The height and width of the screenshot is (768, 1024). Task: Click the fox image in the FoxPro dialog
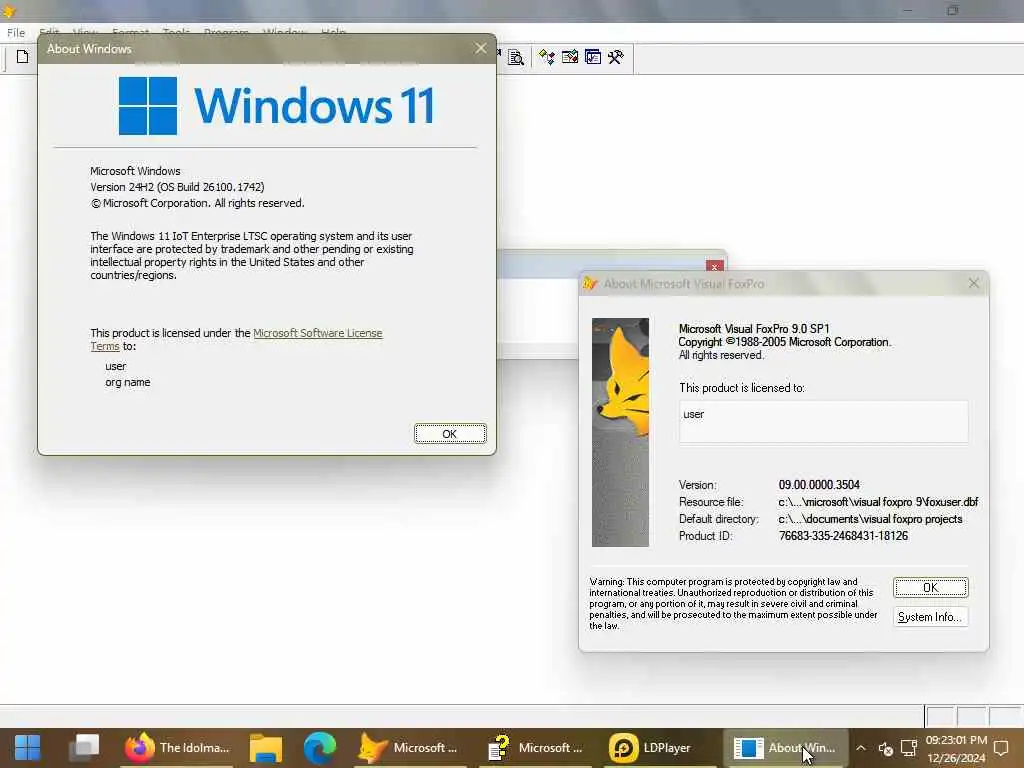tap(620, 432)
